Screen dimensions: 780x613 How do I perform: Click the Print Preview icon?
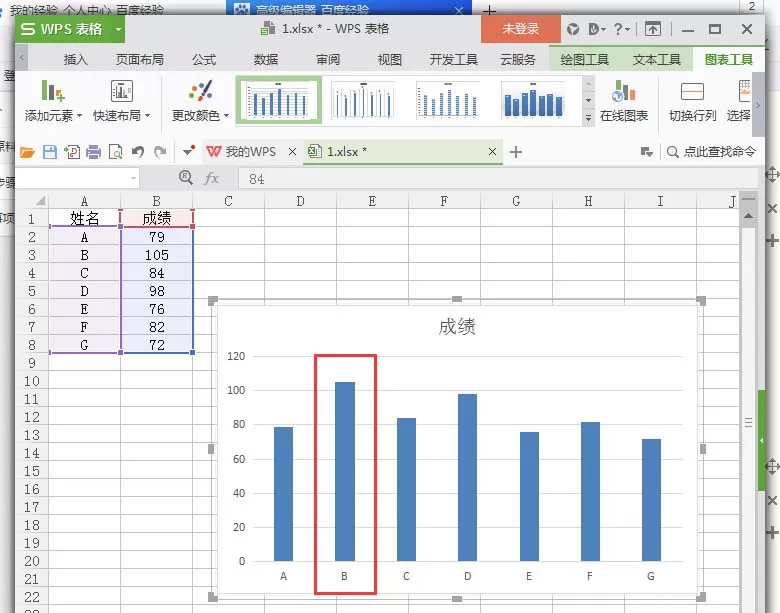click(115, 152)
